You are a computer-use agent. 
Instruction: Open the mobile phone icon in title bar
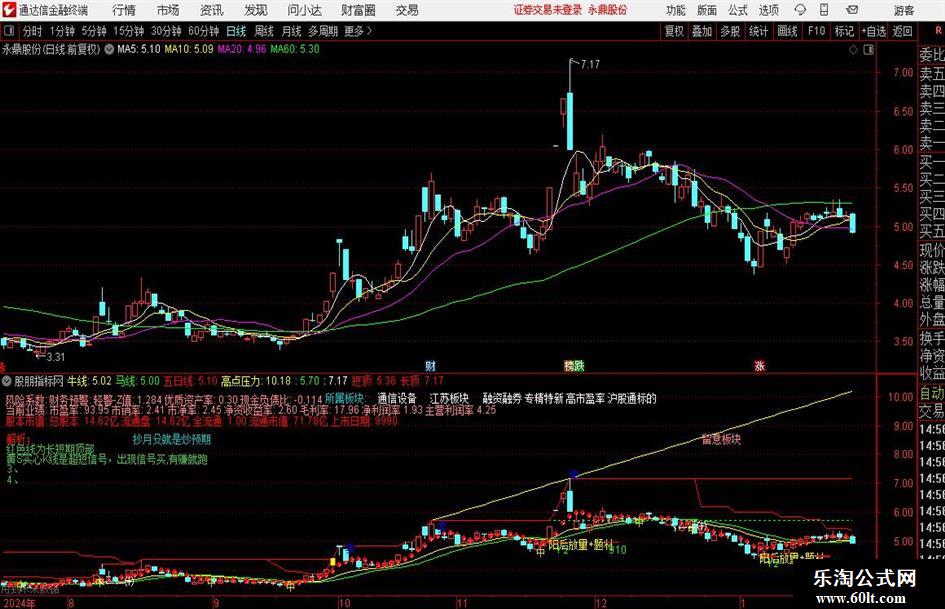click(824, 10)
